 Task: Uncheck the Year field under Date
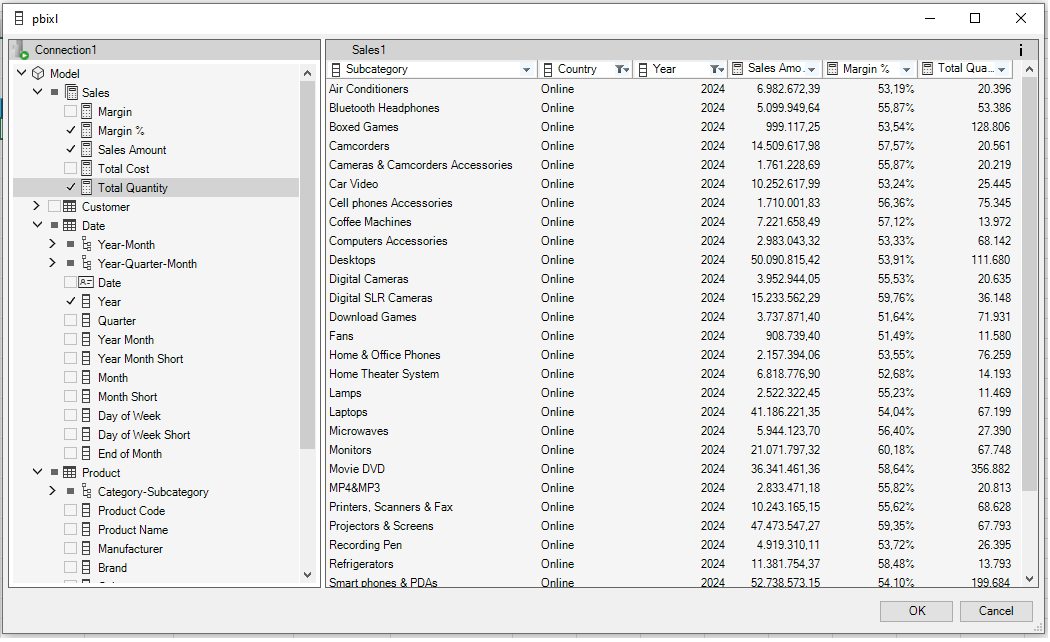70,301
